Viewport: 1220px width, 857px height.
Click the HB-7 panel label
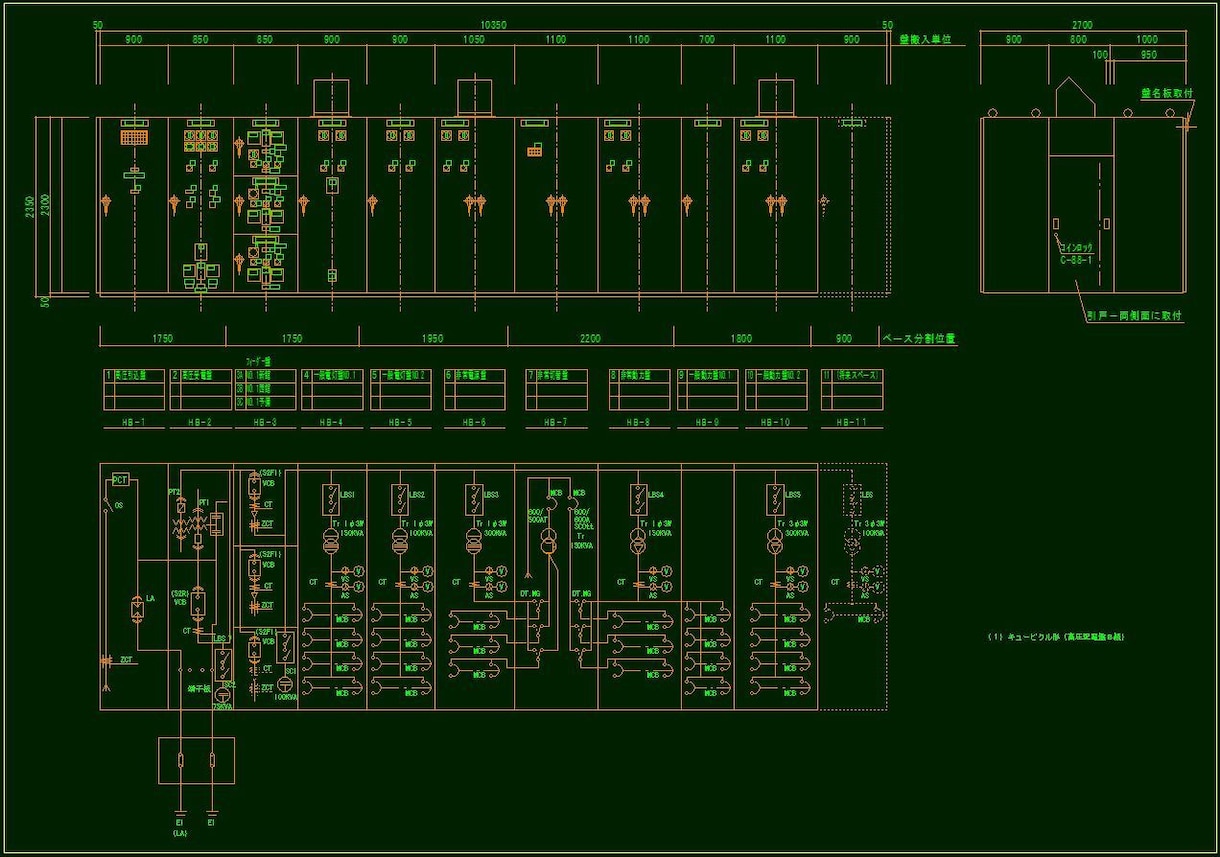click(556, 423)
